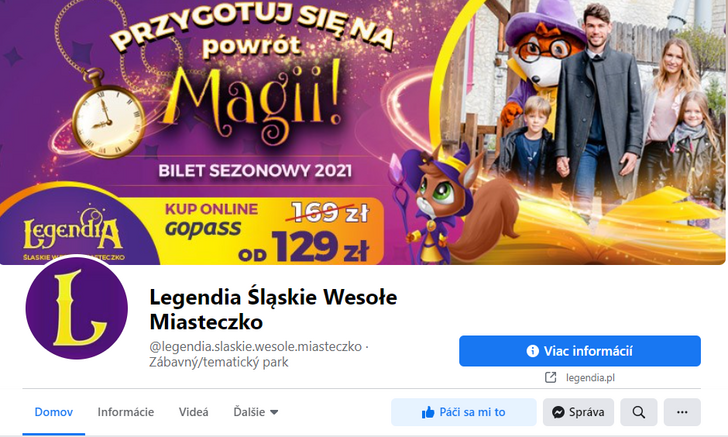Select the Videá tab
This screenshot has height=437, width=728.
tap(194, 412)
